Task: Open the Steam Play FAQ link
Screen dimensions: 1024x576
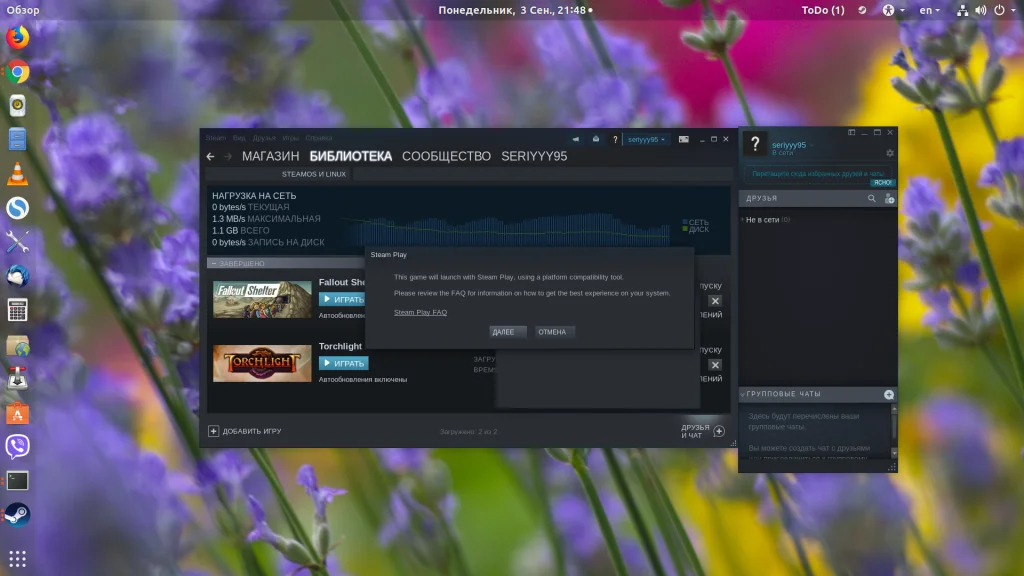Action: tap(420, 313)
